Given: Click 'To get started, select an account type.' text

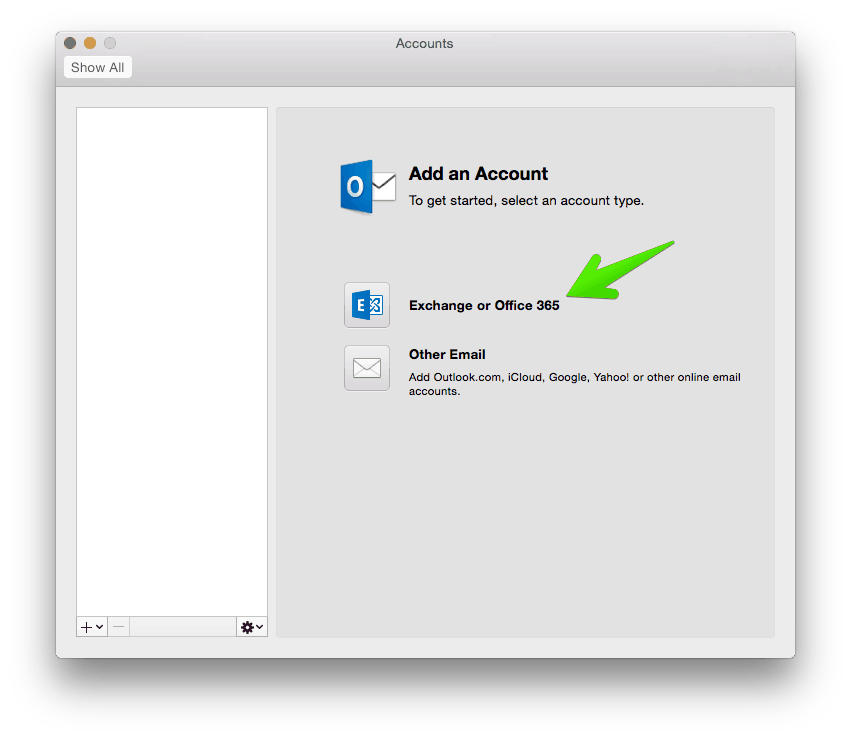Looking at the screenshot, I should tap(526, 201).
